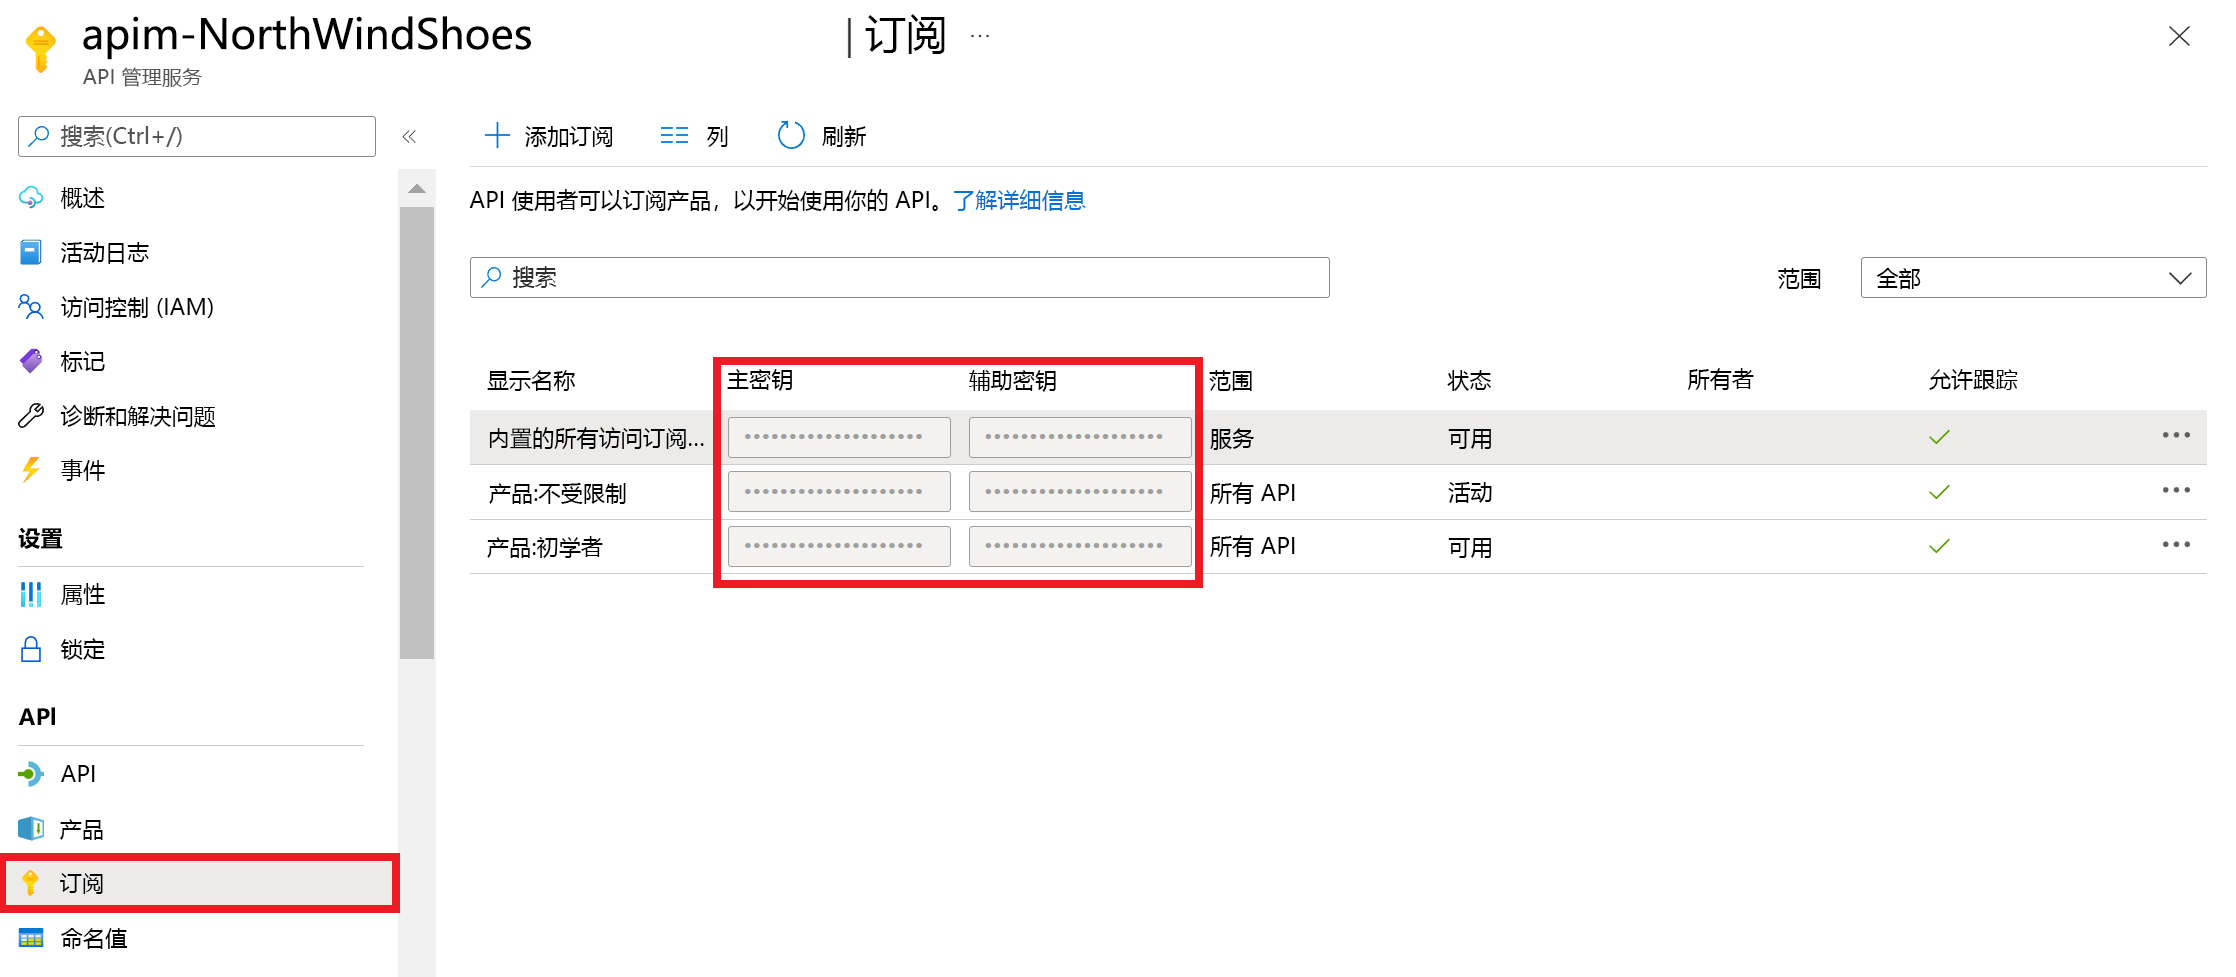Enable 允许跟踪 for 产品:不受限制 subscription
This screenshot has width=2236, height=977.
(1939, 491)
